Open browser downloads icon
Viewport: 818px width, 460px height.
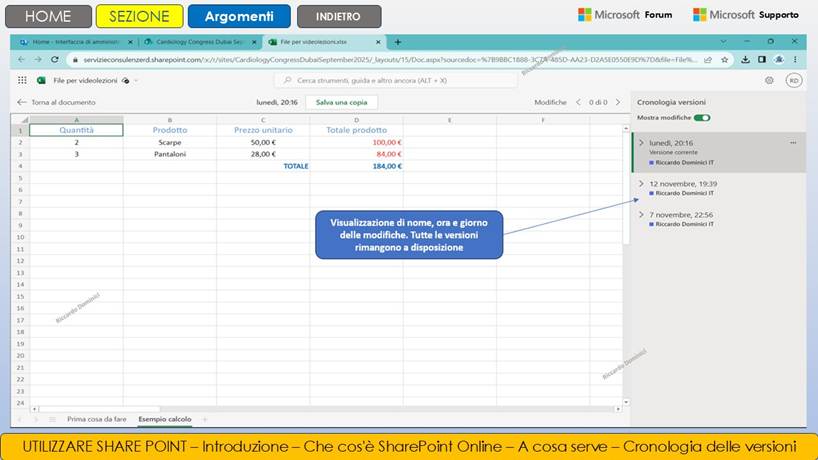[x=745, y=60]
